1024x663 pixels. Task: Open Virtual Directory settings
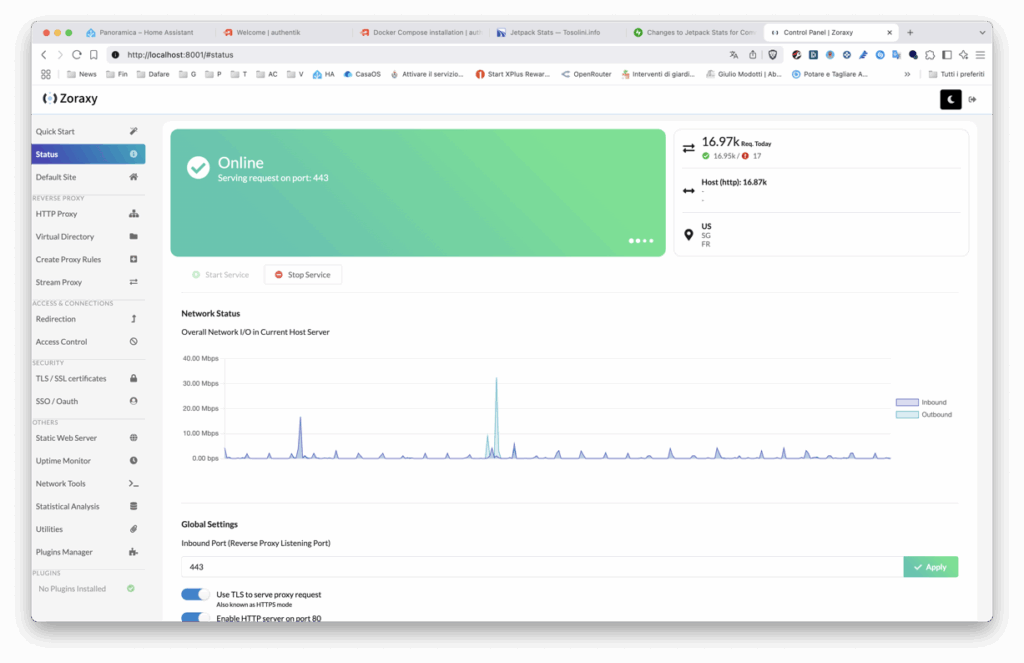click(88, 236)
